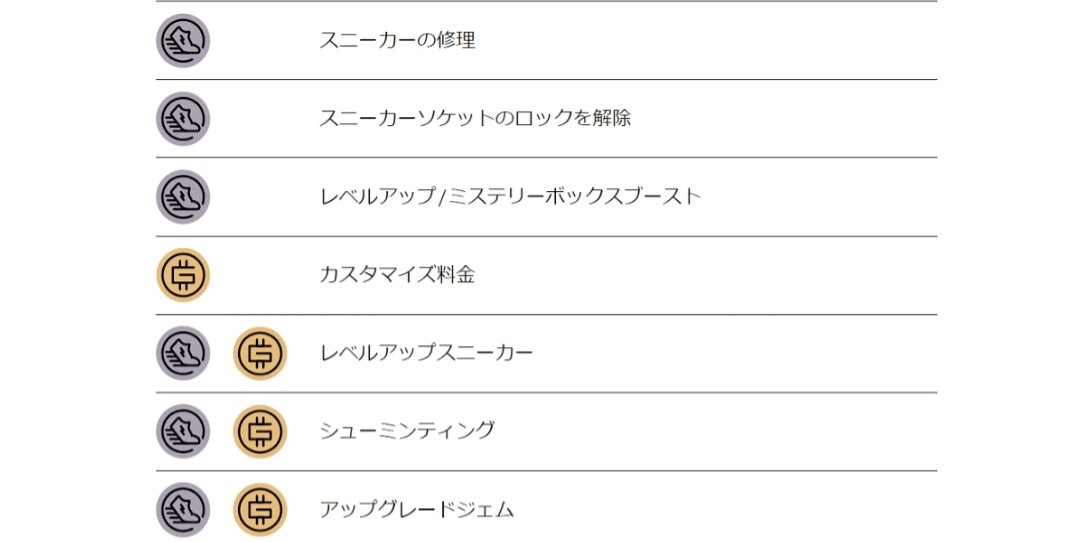Viewport: 1067px width, 542px height.
Task: Click the アップグレードジェム label
Action: click(416, 509)
